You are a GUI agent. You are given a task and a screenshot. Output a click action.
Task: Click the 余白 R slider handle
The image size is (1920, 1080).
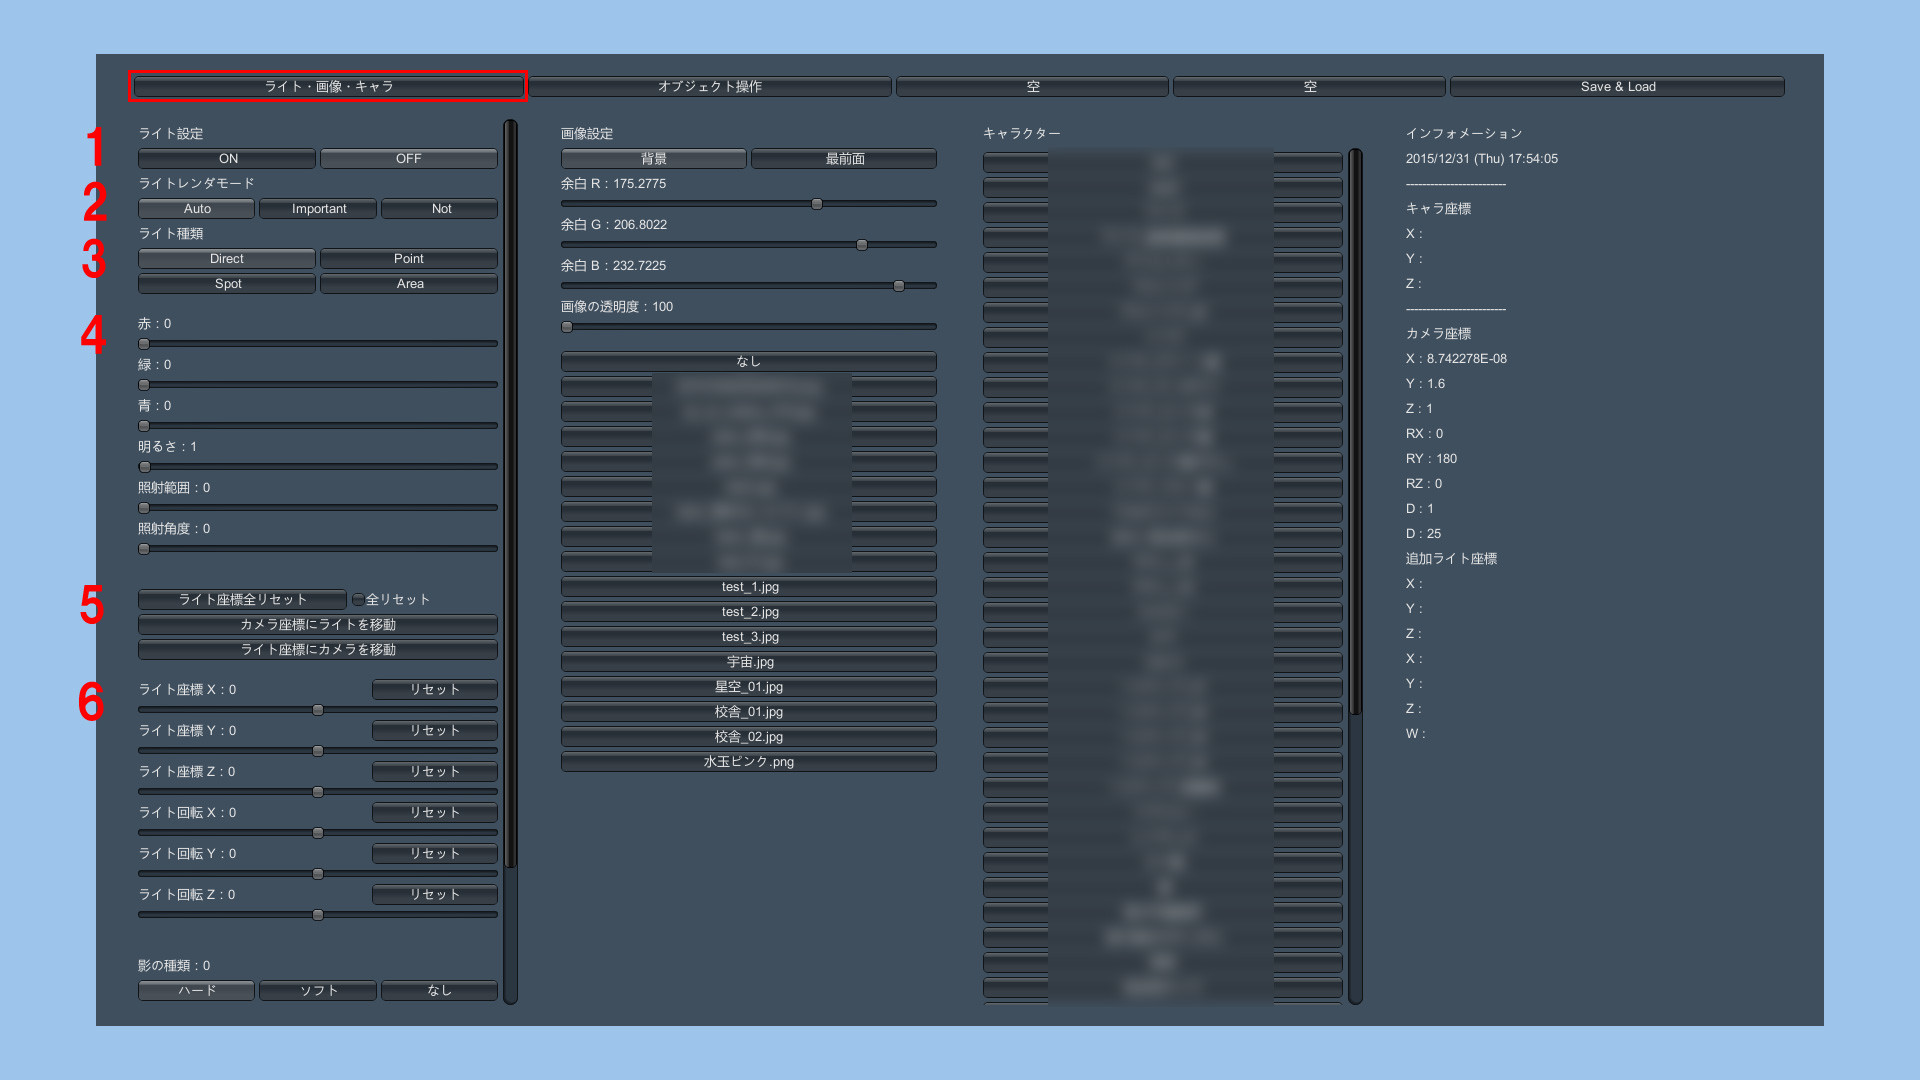[x=817, y=204]
